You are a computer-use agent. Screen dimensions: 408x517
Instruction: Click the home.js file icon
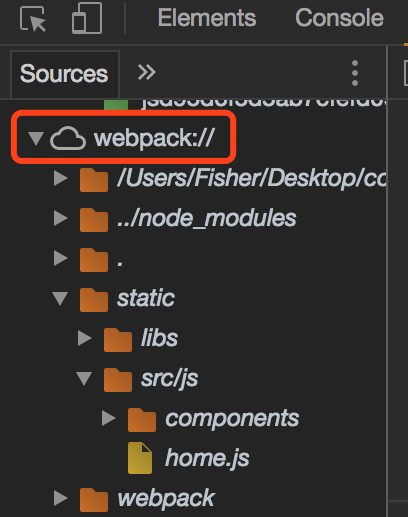[x=140, y=458]
